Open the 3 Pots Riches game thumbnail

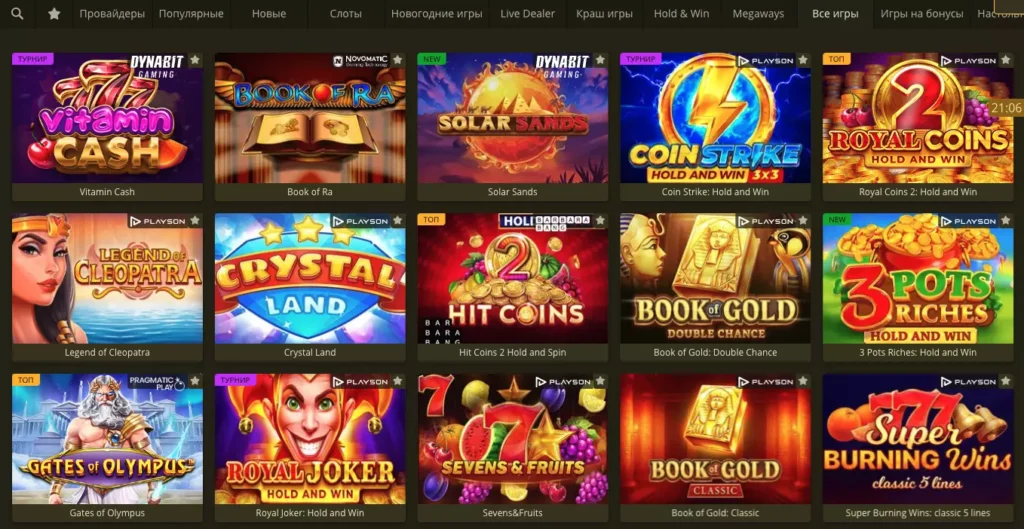click(918, 278)
